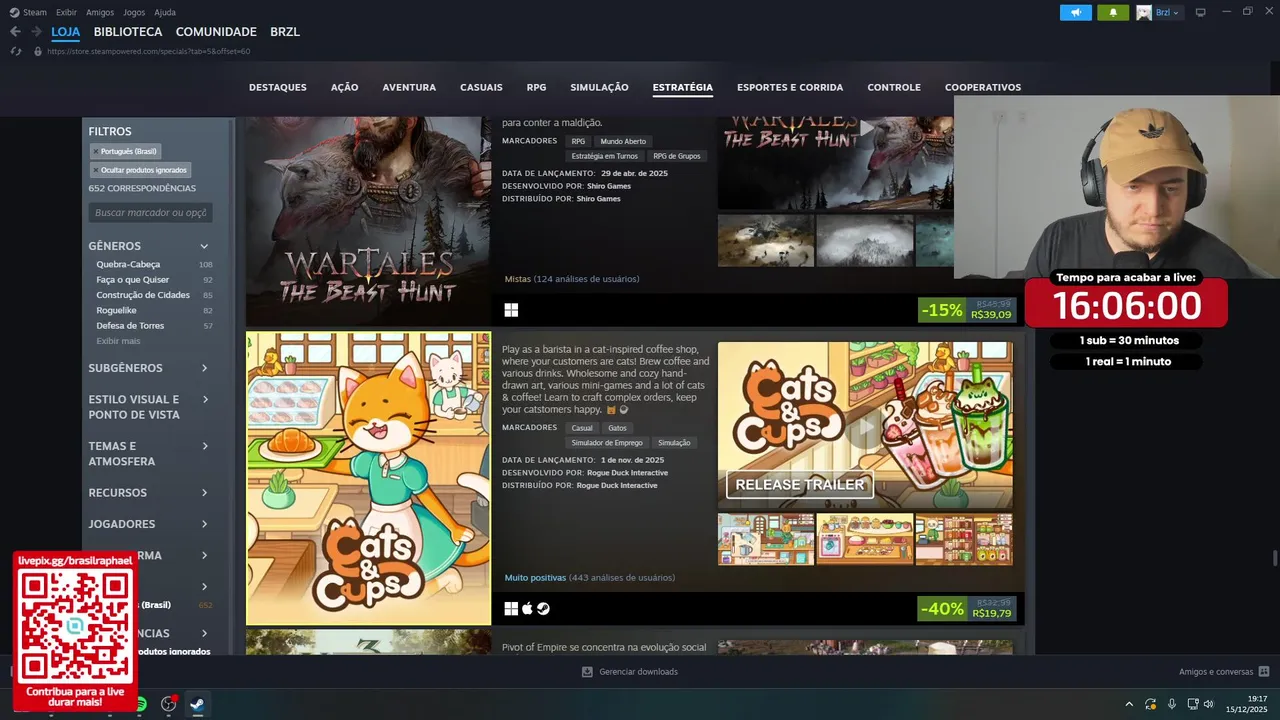The width and height of the screenshot is (1280, 720).
Task: Open Gerenciar downloads
Action: point(630,672)
